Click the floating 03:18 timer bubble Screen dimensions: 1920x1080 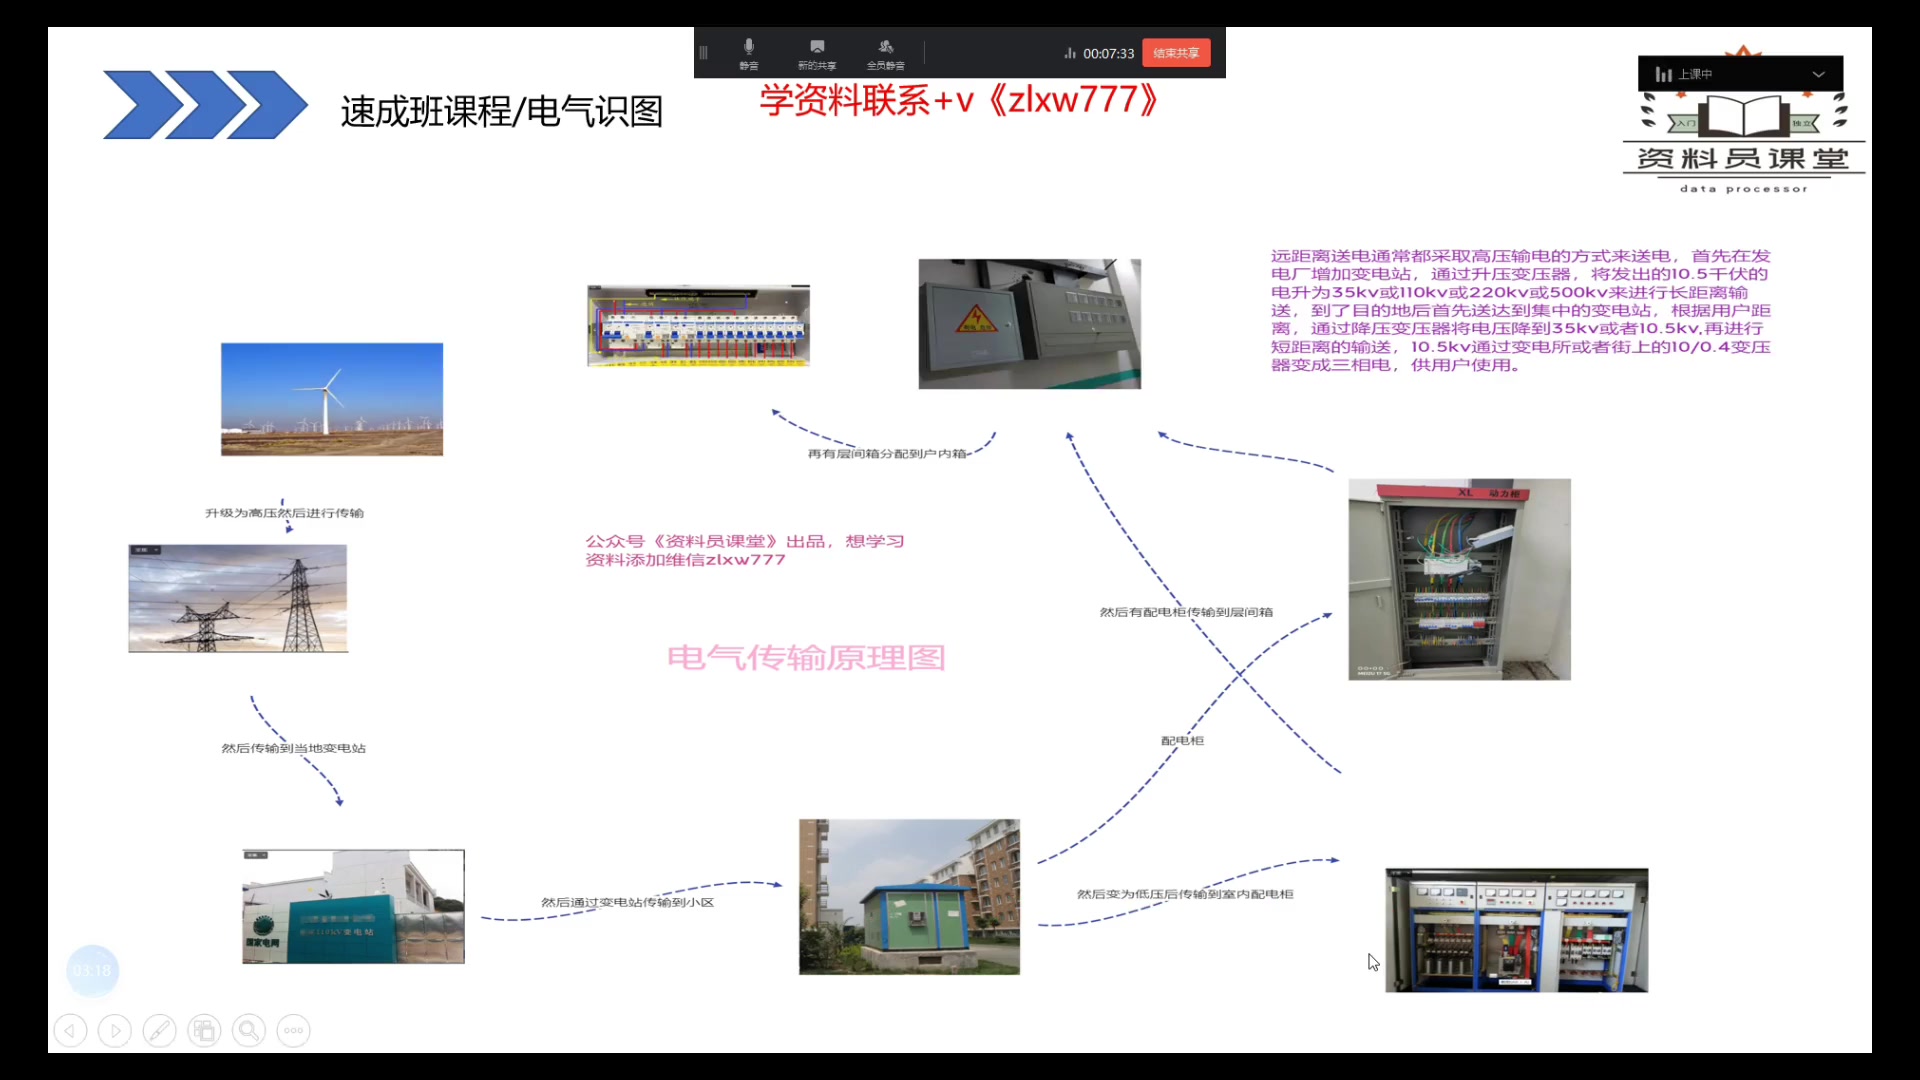[92, 971]
